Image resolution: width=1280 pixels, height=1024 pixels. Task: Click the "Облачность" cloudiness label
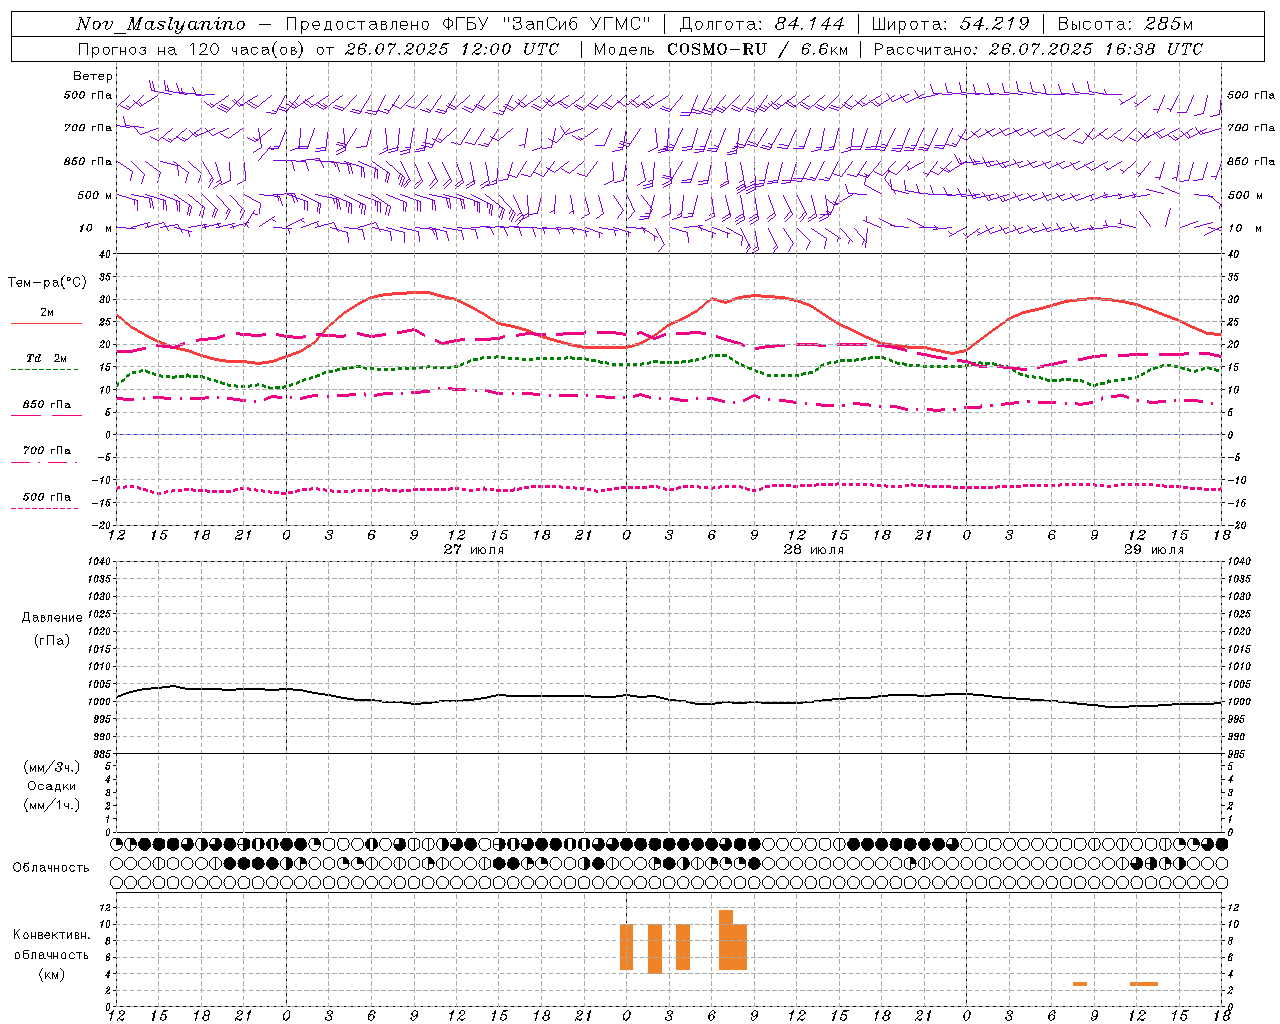click(x=51, y=867)
